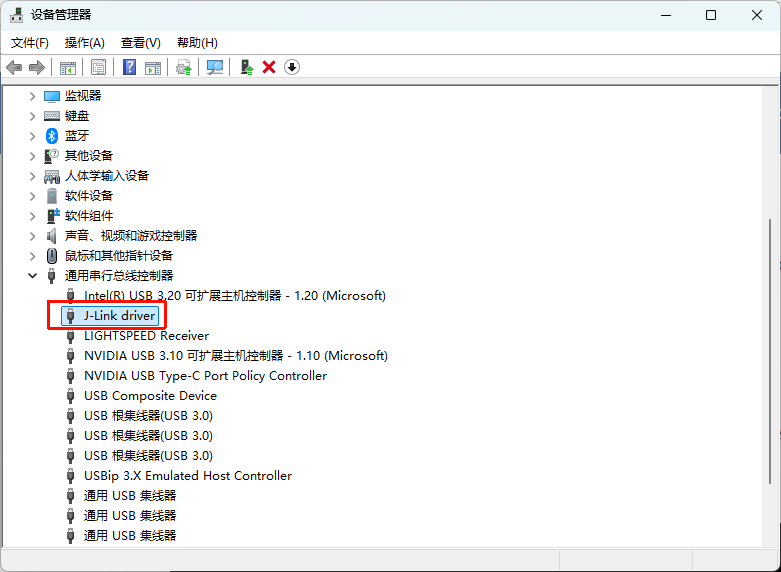The height and width of the screenshot is (572, 781).
Task: Open Help via blue question mark icon
Action: pos(129,67)
